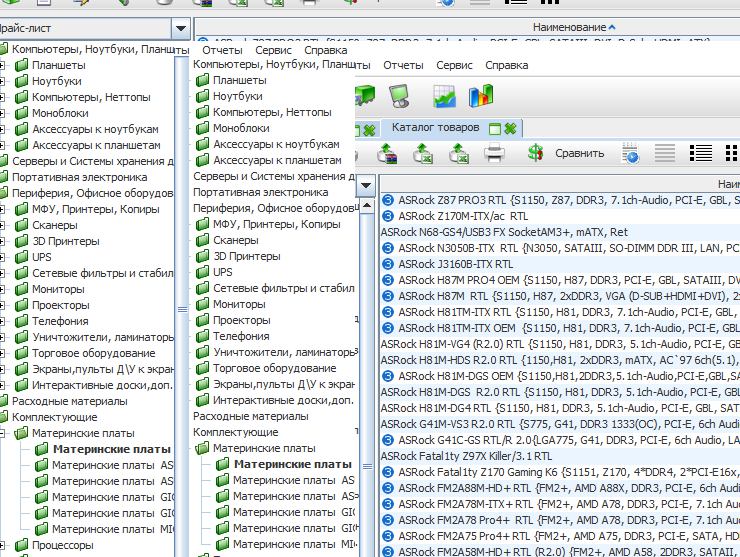Select Расходные материалы in the middle tree
Image resolution: width=740 pixels, height=557 pixels.
coord(251,416)
